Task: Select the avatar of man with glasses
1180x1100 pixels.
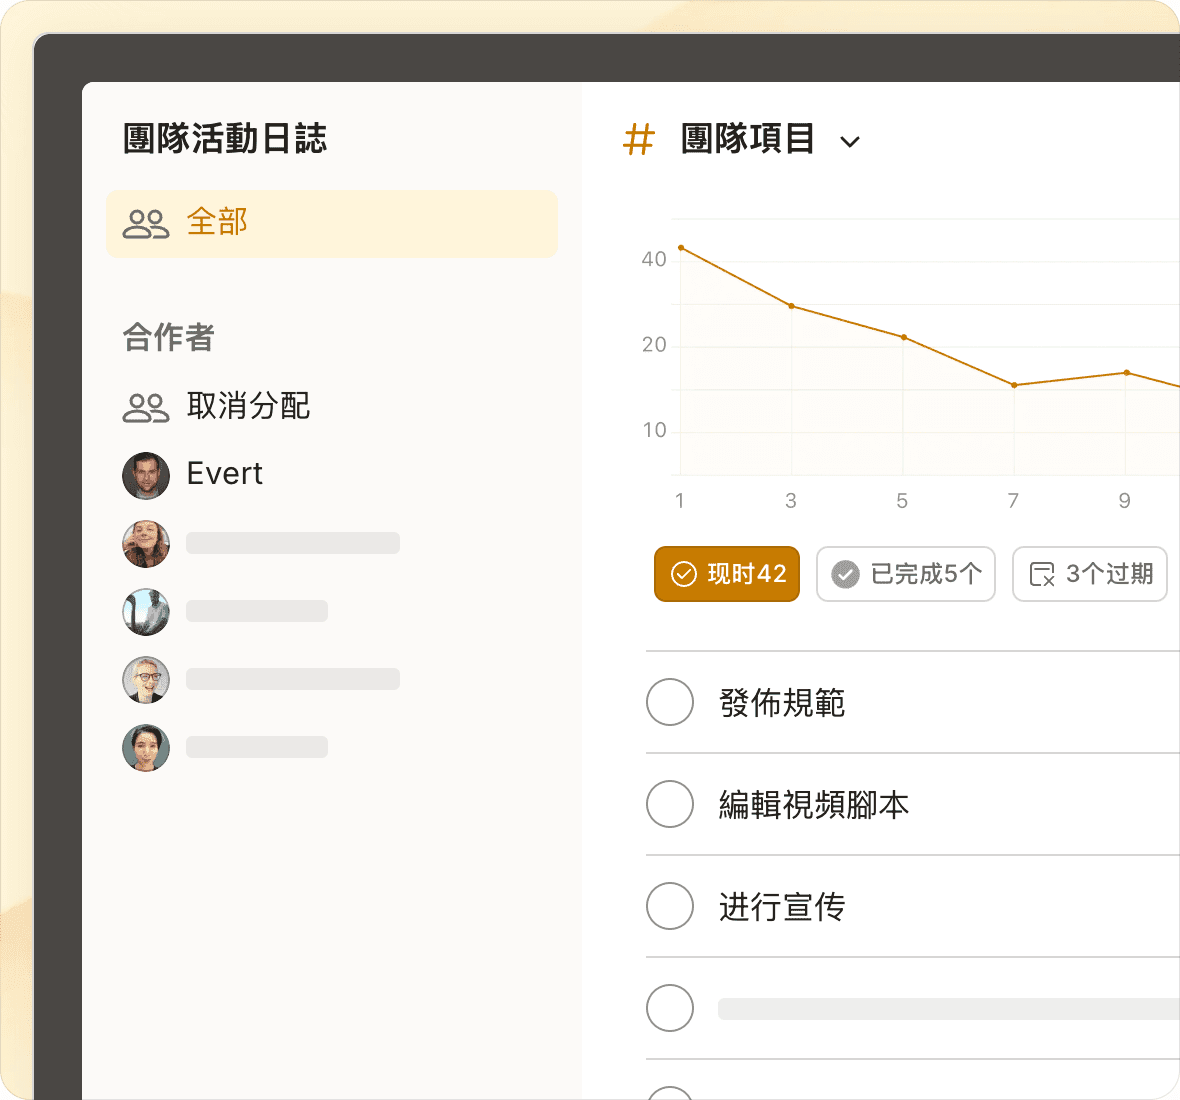Action: click(x=146, y=680)
